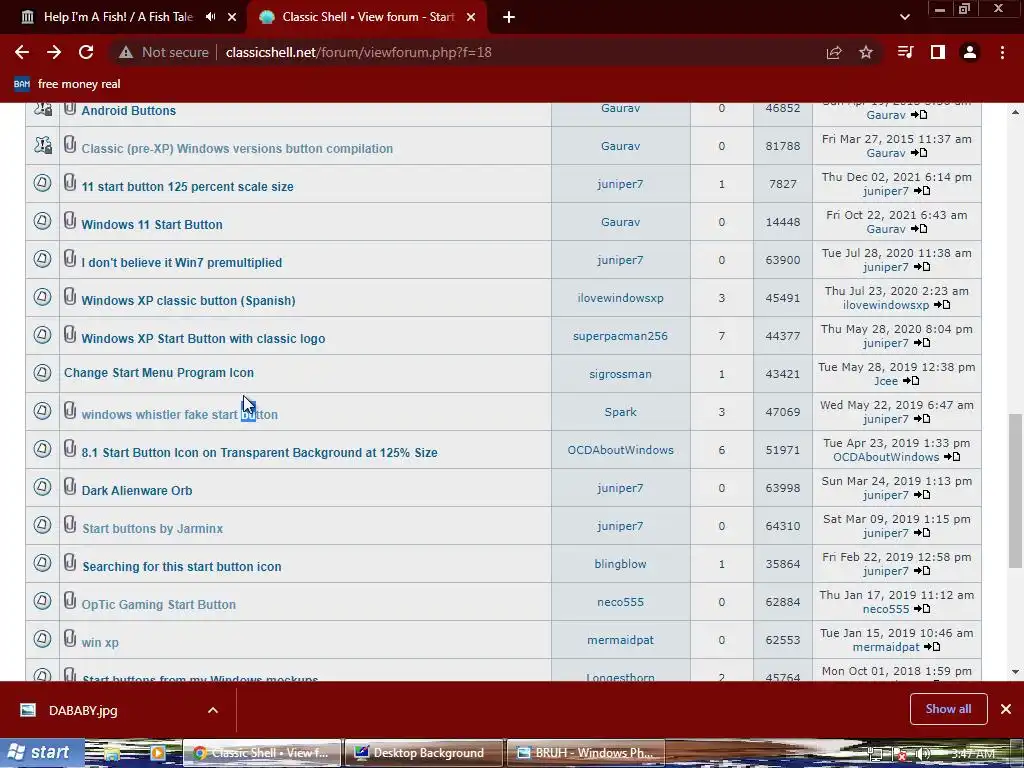Open I don't believe it Win7 premultiplied
This screenshot has width=1024, height=768.
click(x=182, y=263)
